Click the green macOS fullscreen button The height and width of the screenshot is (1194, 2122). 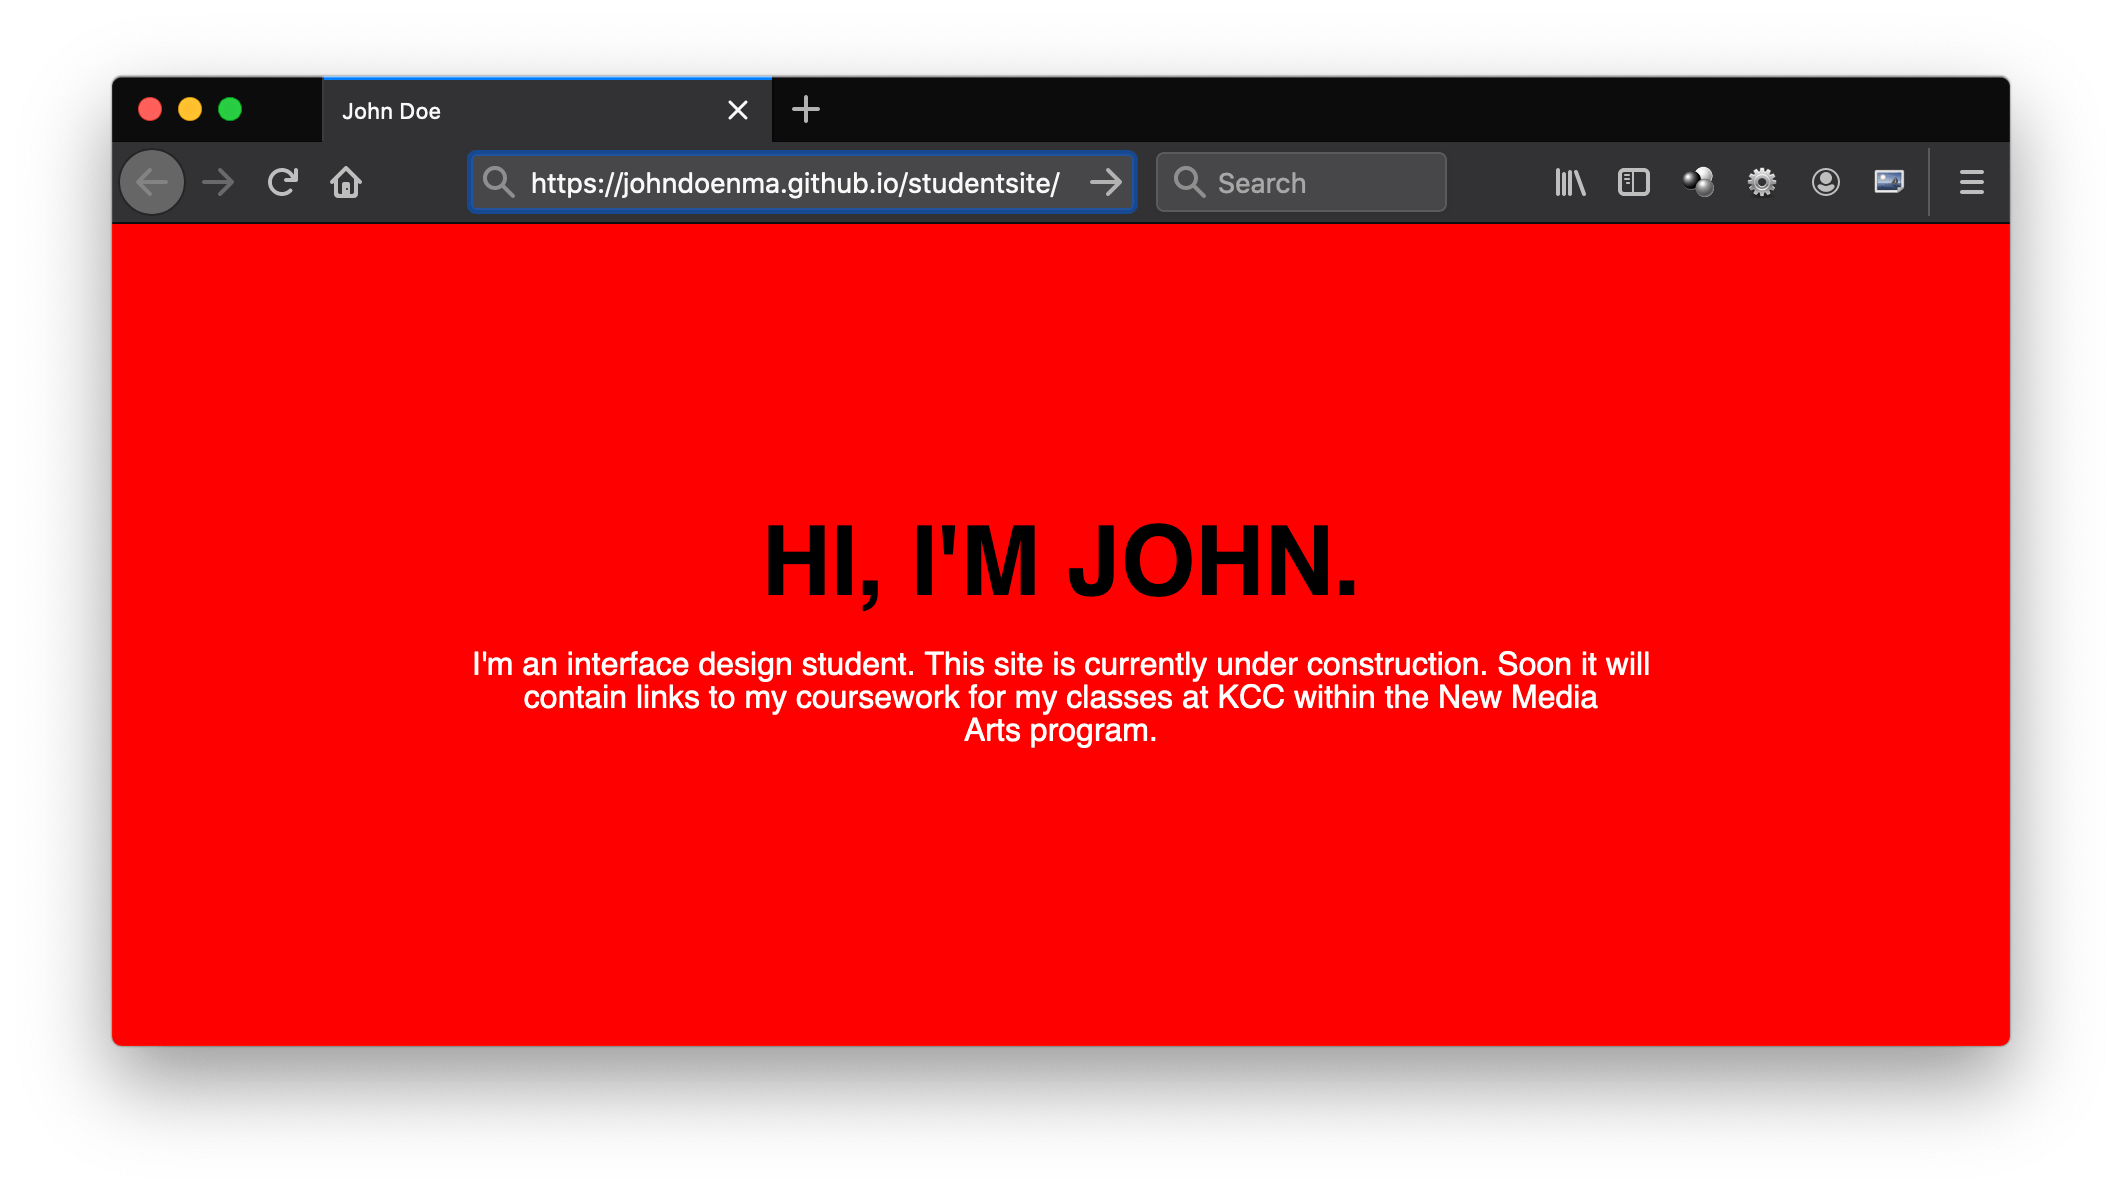(230, 109)
